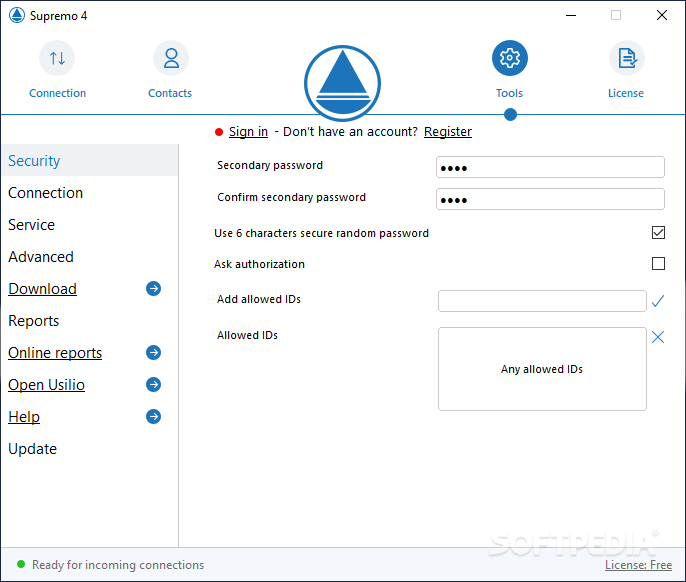Click the green ready status dot

click(x=21, y=564)
